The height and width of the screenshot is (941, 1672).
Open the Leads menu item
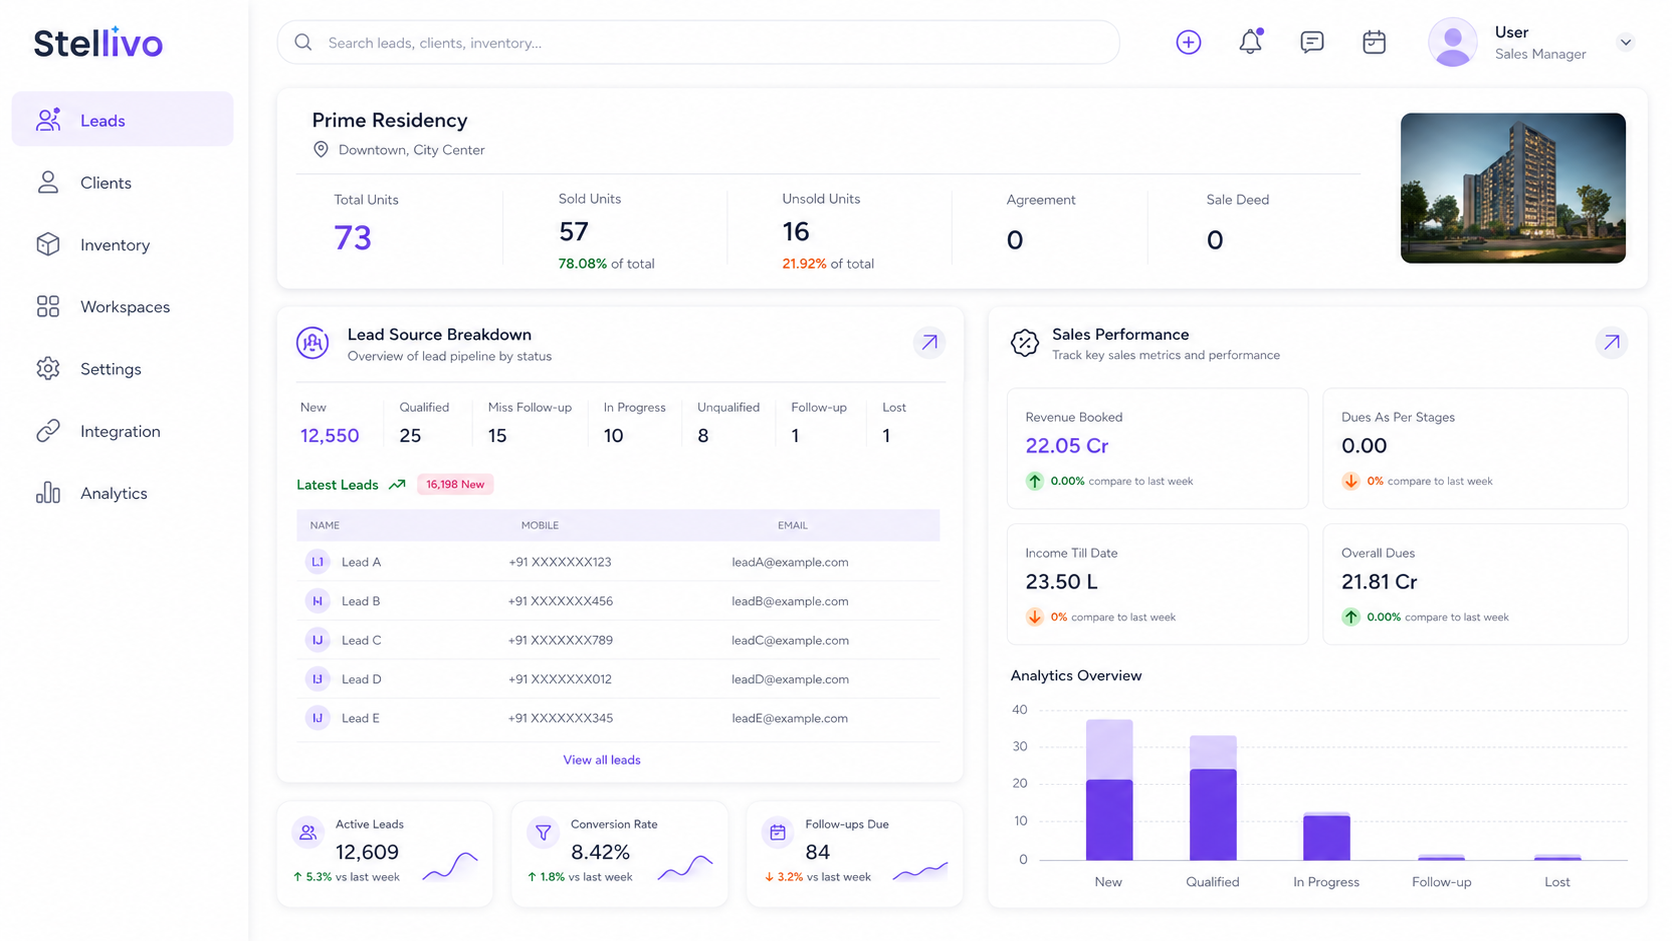tap(122, 120)
